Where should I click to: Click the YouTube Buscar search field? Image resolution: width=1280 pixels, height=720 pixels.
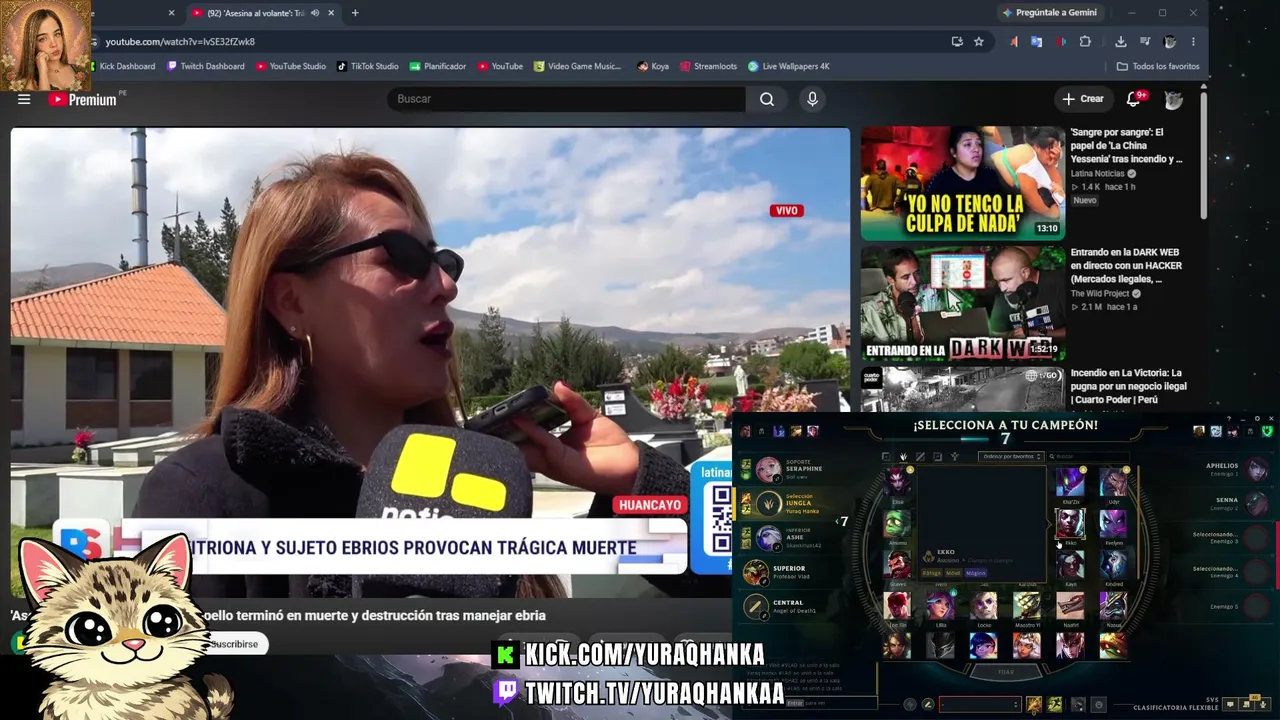(x=566, y=99)
